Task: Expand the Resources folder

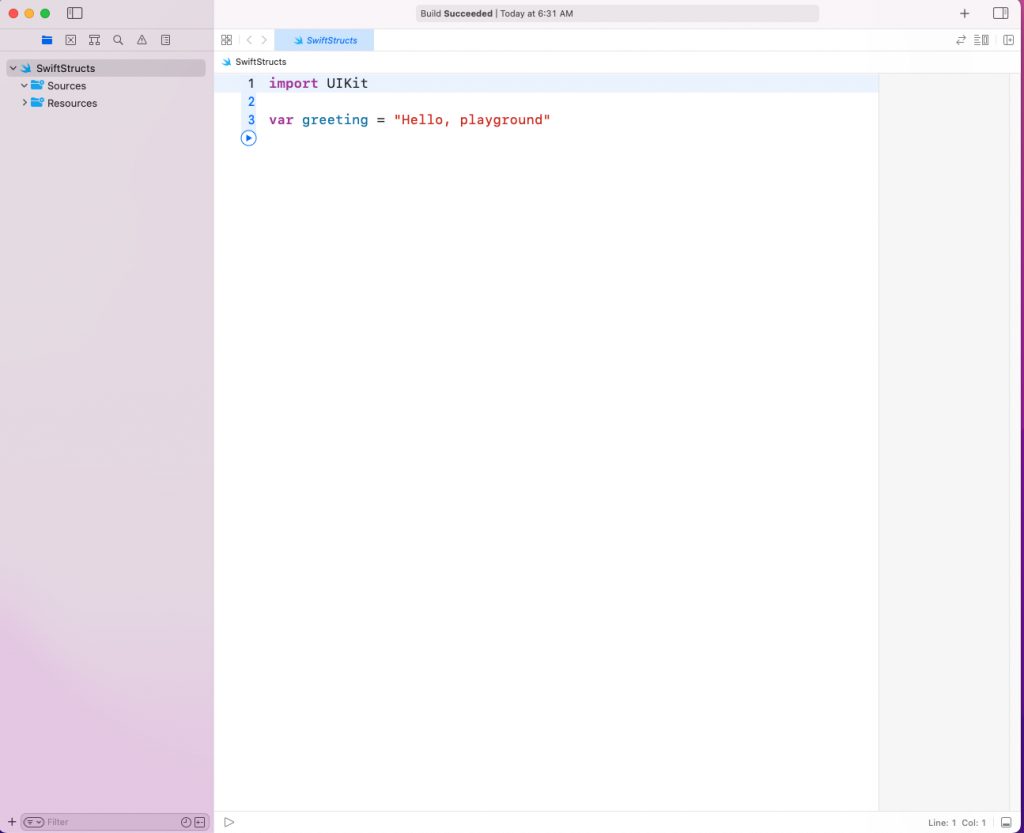Action: [24, 102]
